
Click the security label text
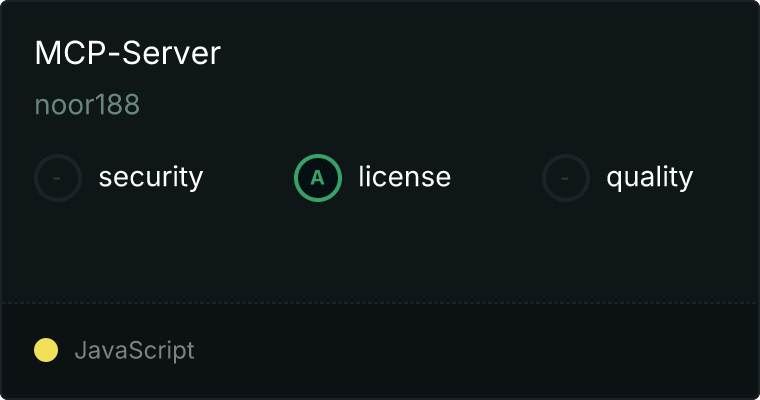(x=151, y=177)
